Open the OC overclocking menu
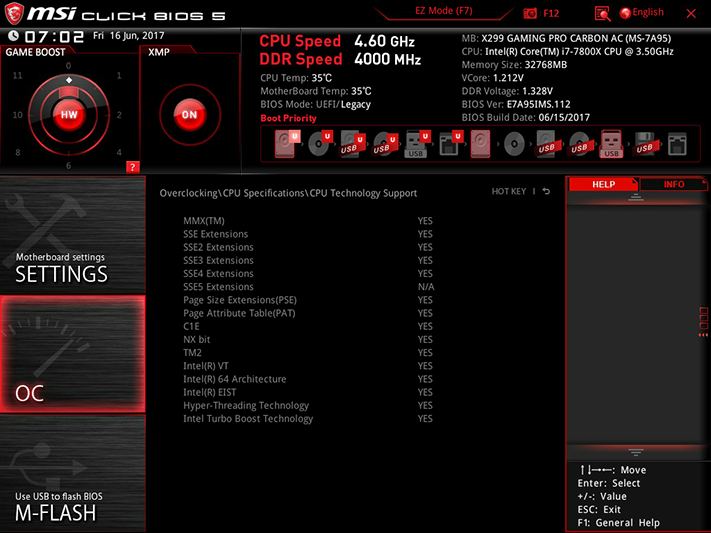 tap(73, 354)
